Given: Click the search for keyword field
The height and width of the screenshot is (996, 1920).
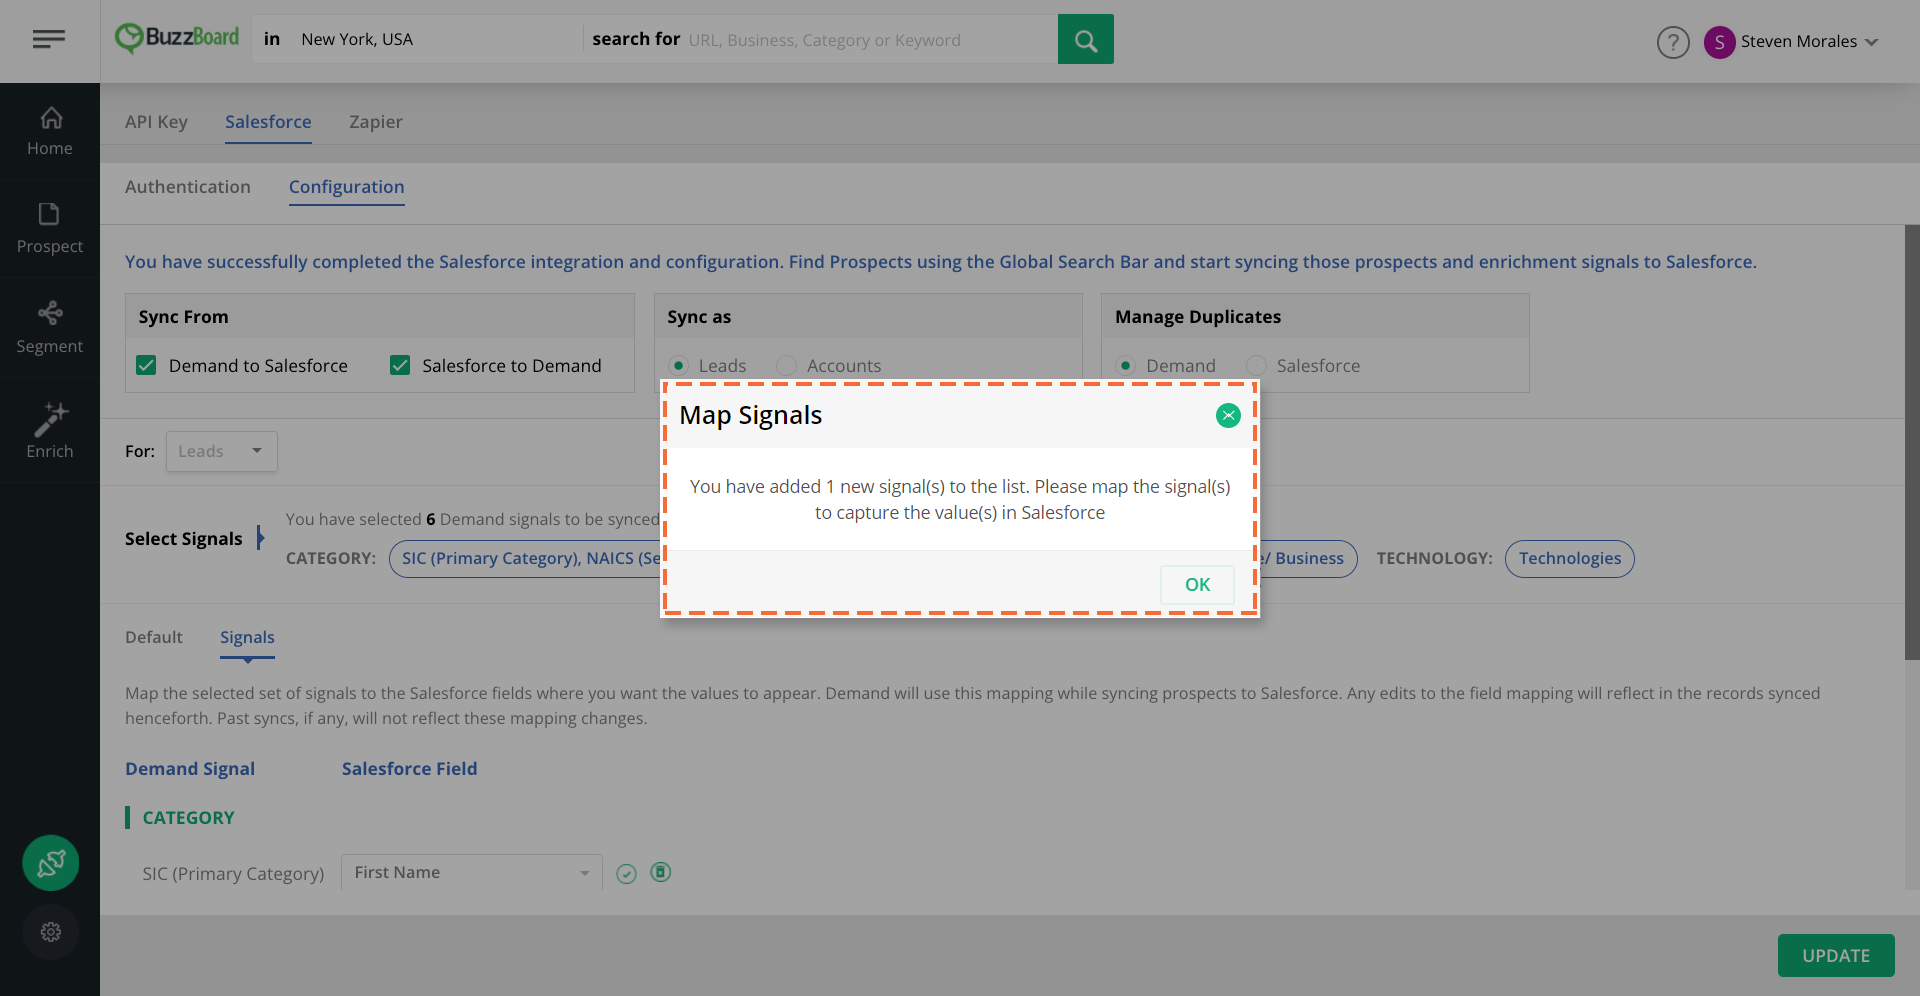Looking at the screenshot, I should pyautogui.click(x=870, y=40).
